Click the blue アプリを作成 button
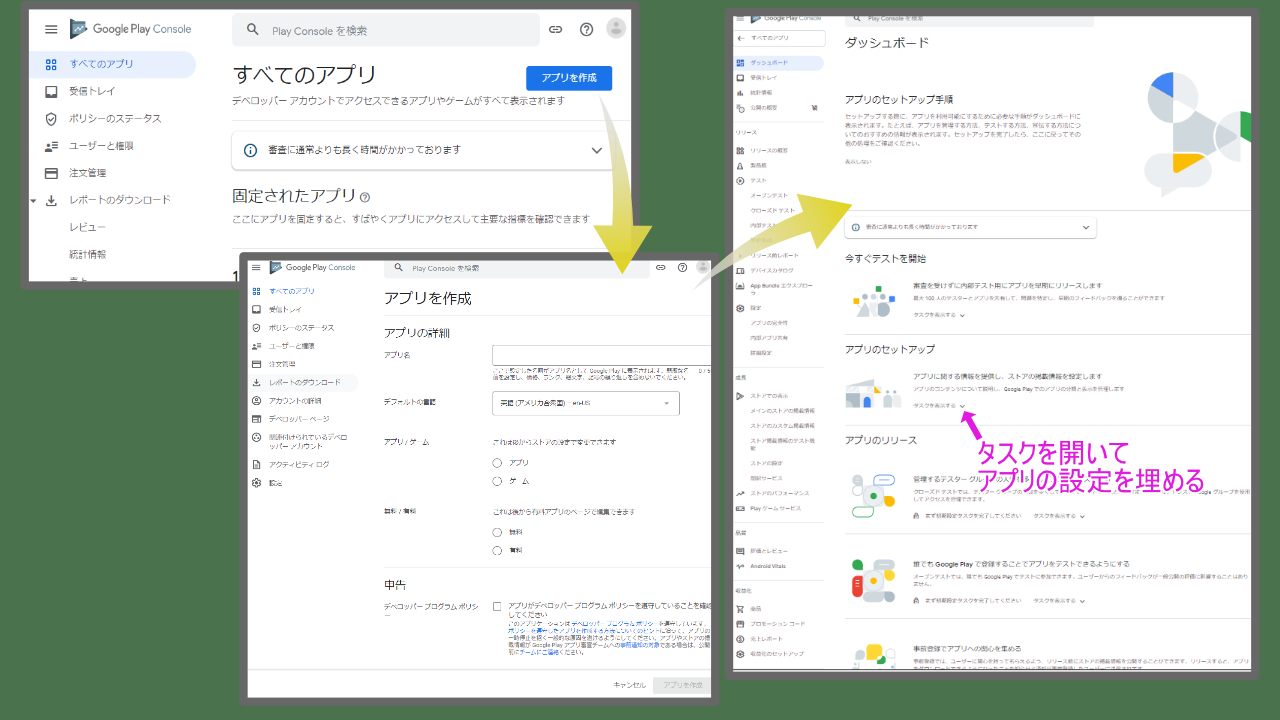 569,78
